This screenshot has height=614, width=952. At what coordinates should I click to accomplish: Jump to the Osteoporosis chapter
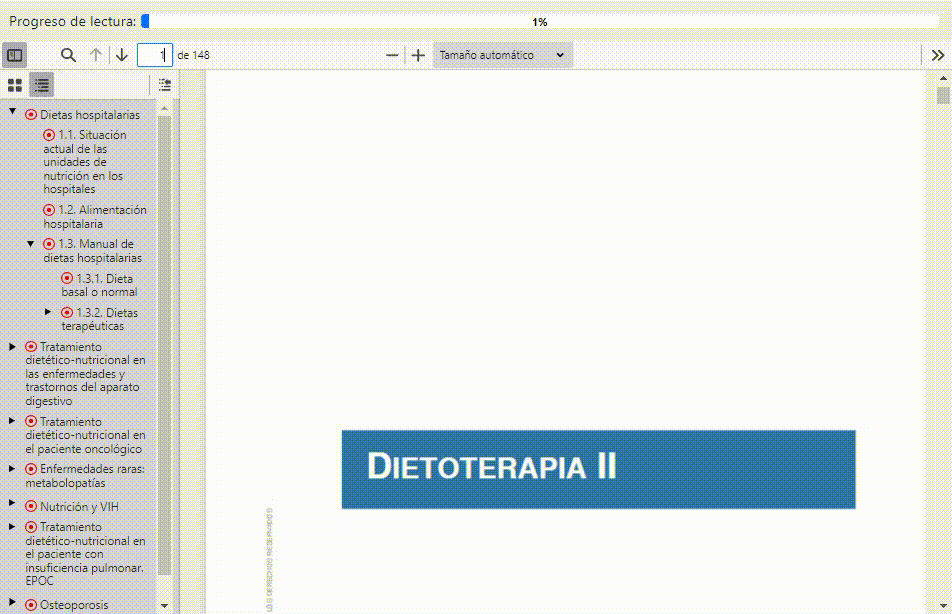[67, 604]
